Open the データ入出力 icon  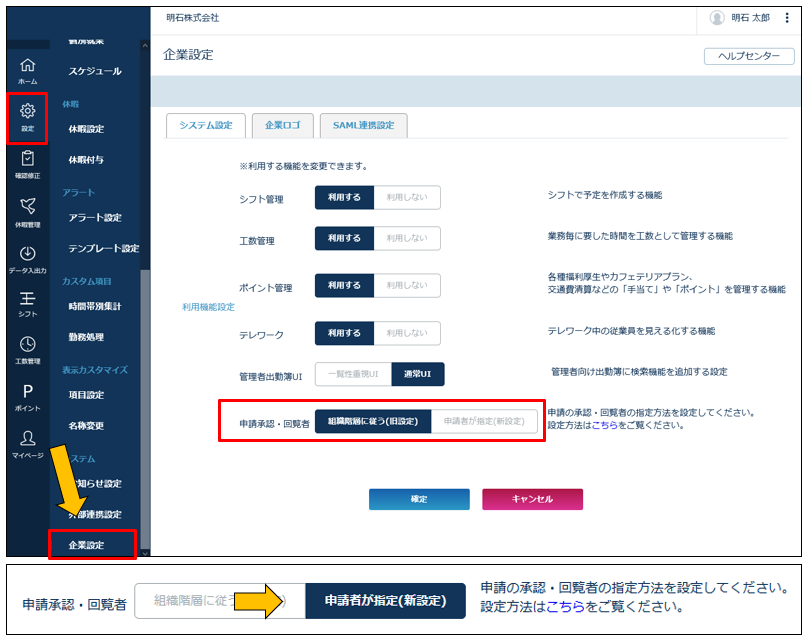(x=27, y=260)
